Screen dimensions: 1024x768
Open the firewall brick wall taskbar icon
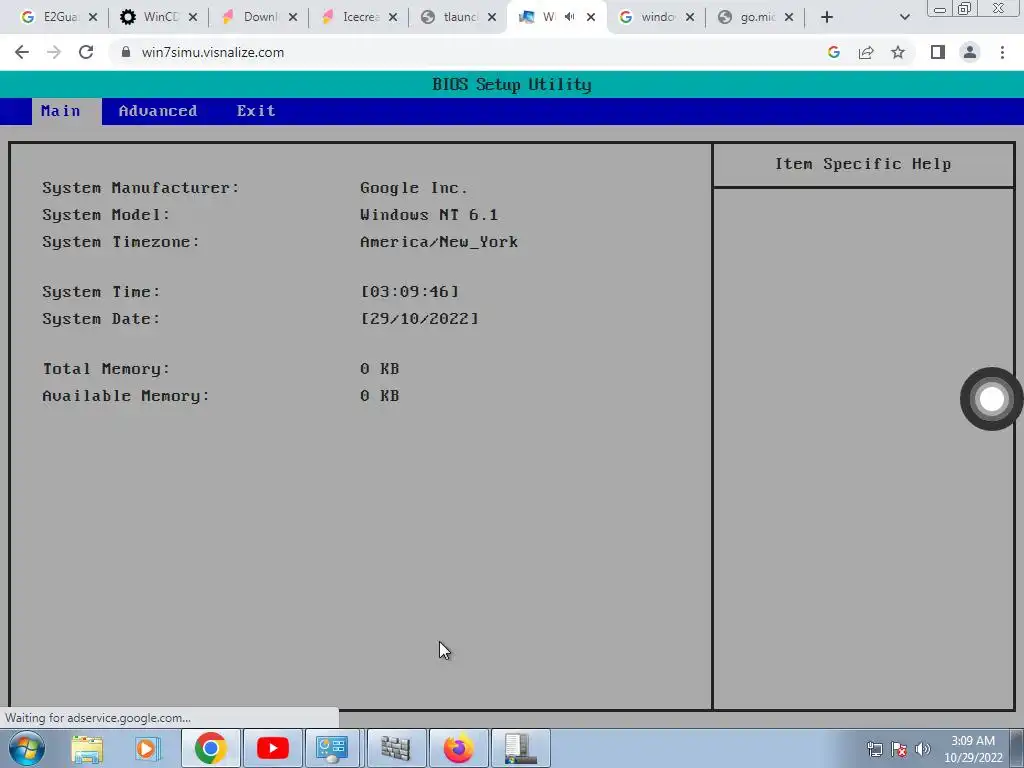pyautogui.click(x=396, y=748)
